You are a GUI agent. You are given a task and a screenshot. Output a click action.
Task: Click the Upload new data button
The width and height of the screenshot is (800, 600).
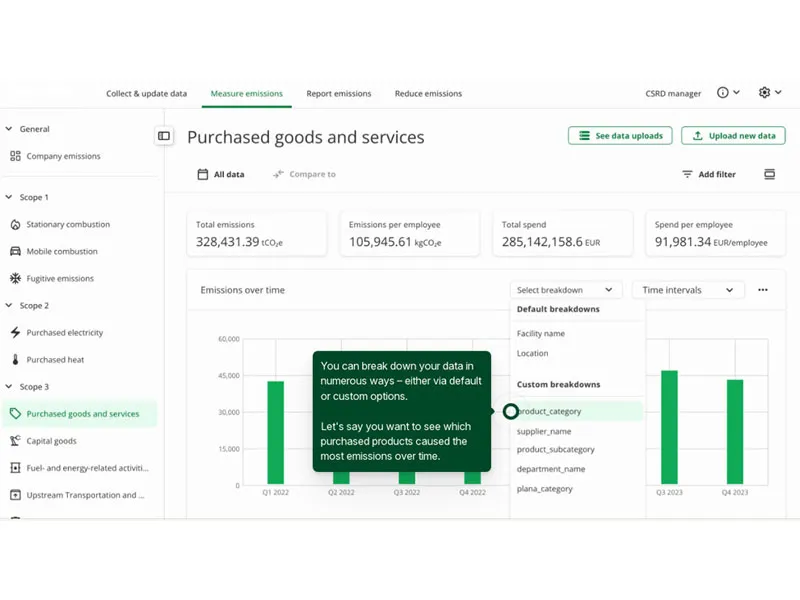(x=733, y=136)
